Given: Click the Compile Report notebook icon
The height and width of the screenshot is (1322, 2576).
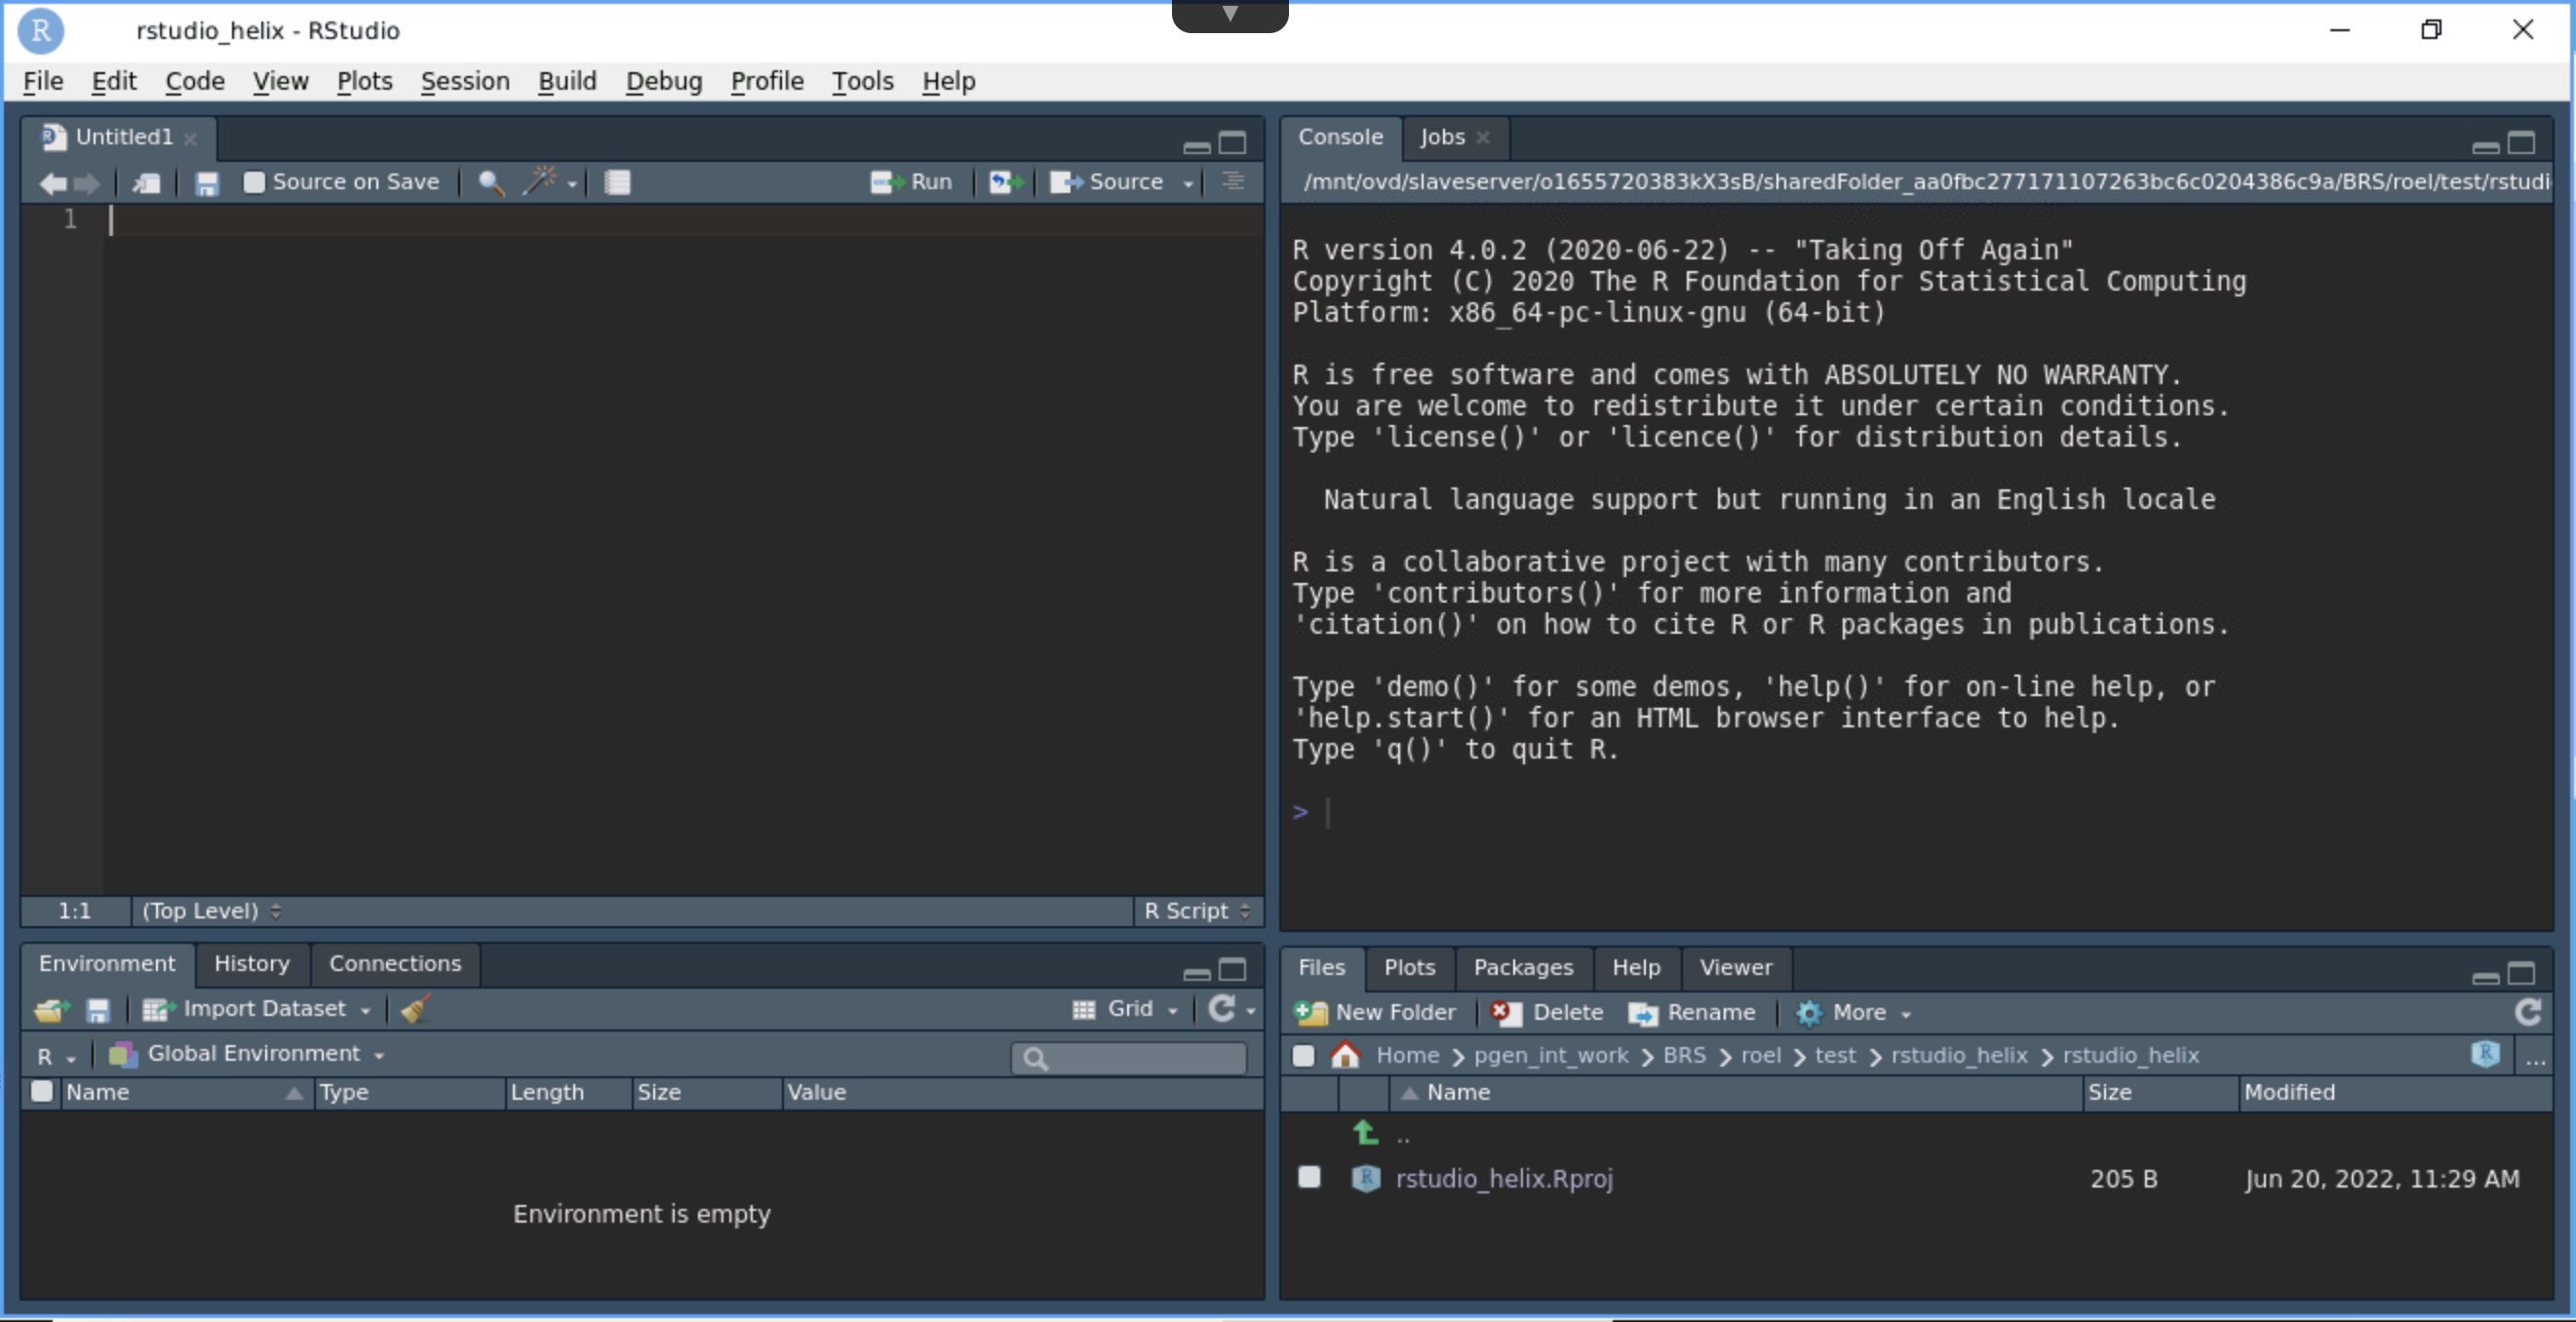Looking at the screenshot, I should coord(617,182).
